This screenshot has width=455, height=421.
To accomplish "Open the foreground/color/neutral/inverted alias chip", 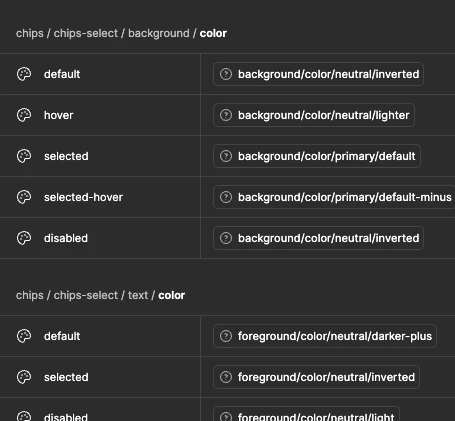I will [316, 377].
